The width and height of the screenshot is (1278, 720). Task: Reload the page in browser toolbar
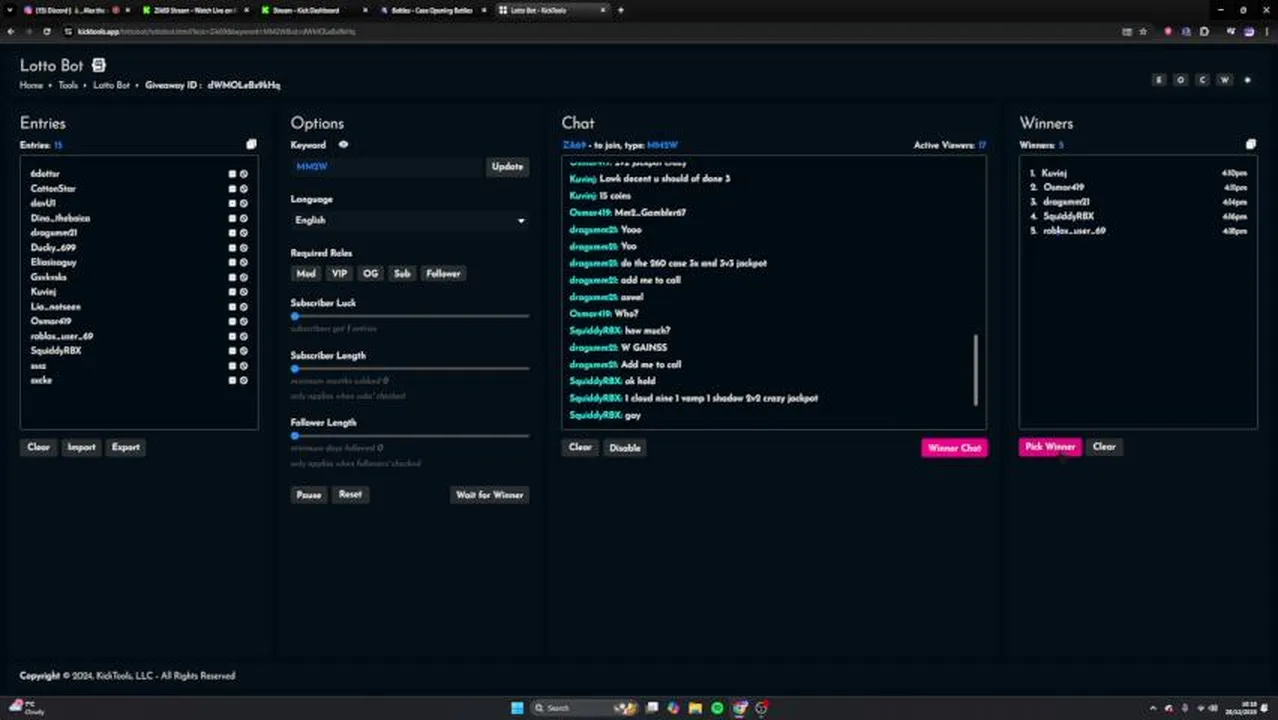tap(46, 31)
